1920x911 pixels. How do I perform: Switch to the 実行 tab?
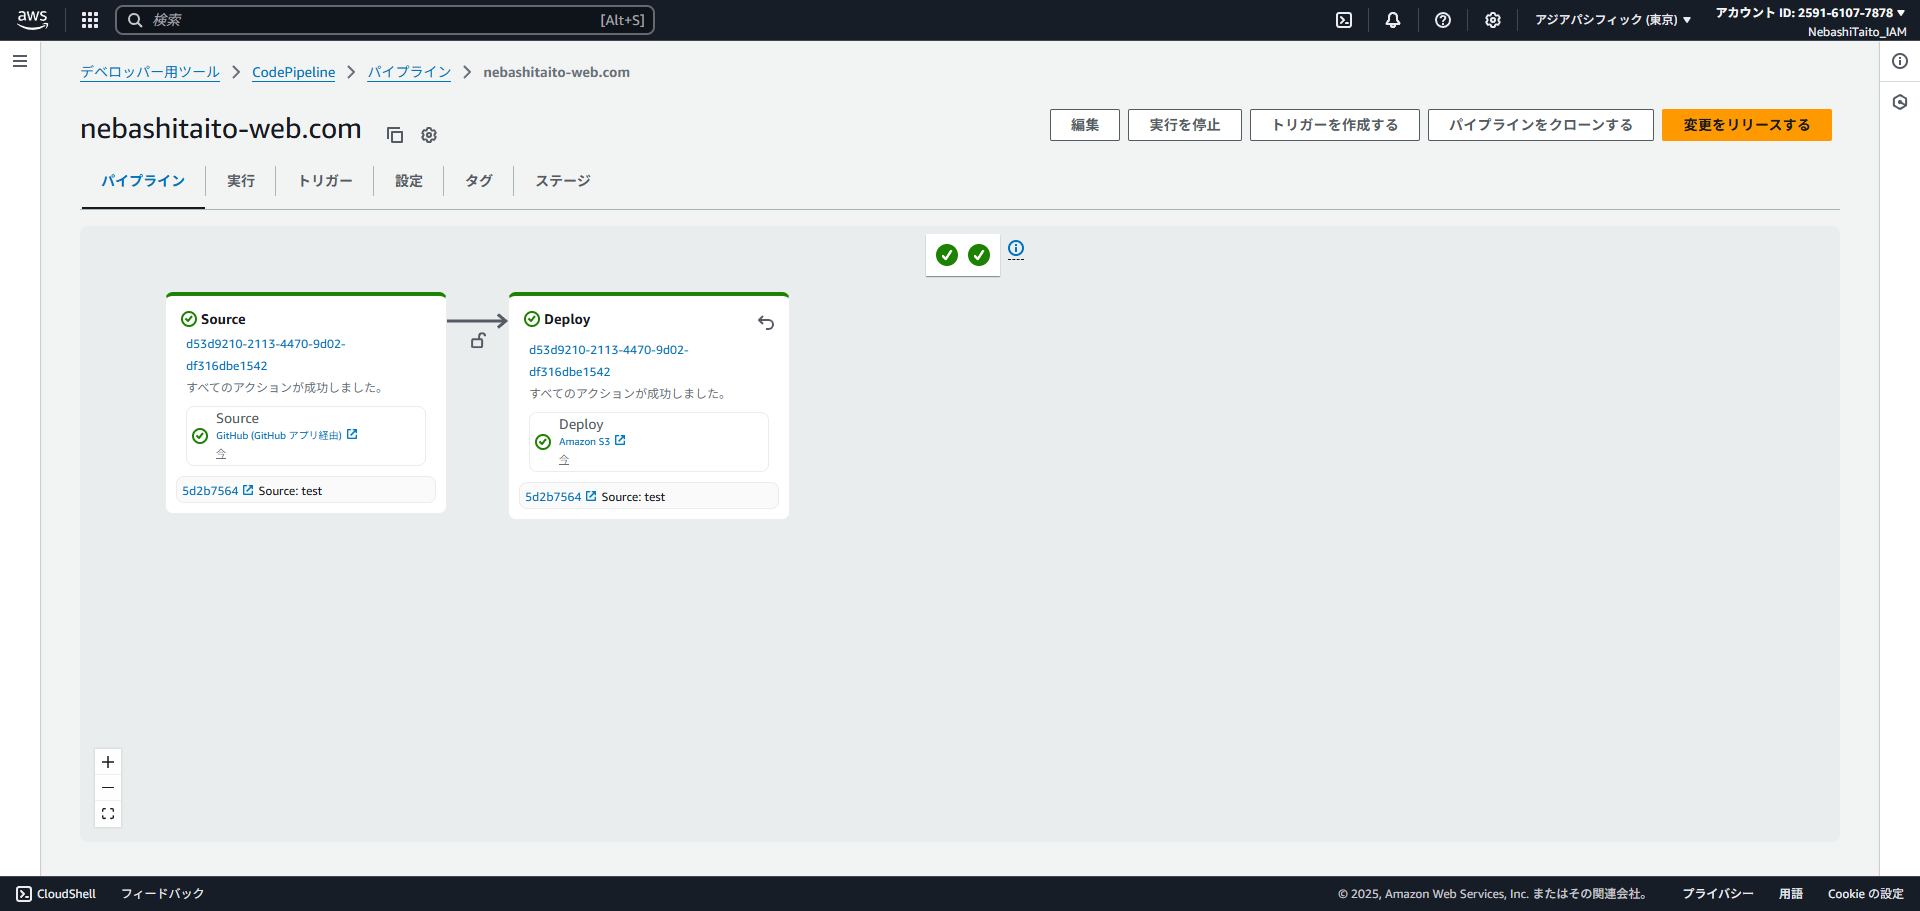click(241, 181)
